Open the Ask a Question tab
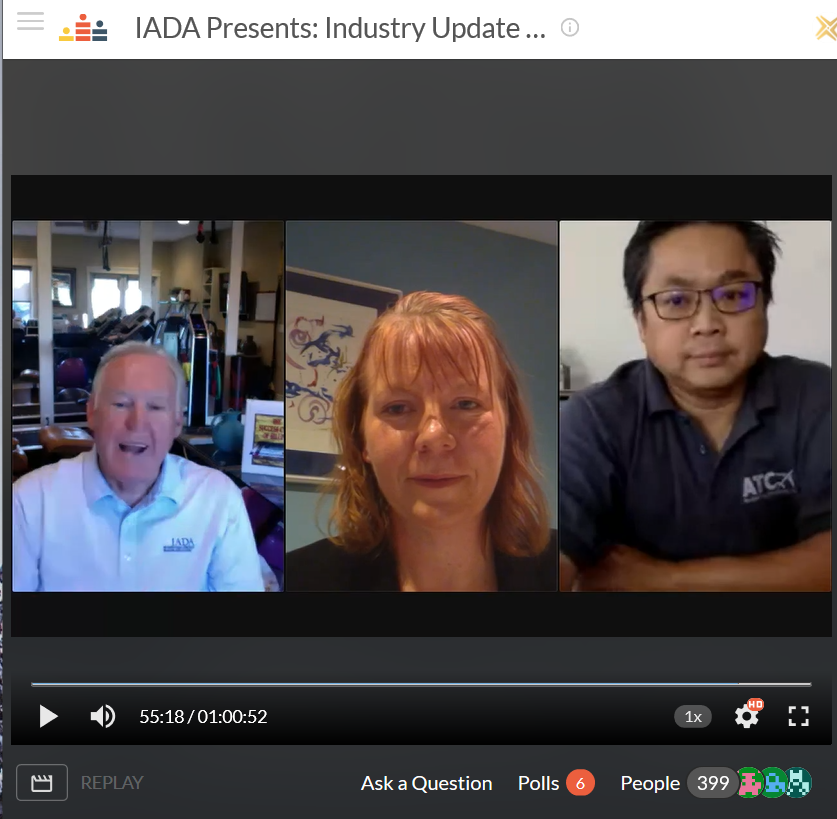This screenshot has width=837, height=819. point(426,783)
